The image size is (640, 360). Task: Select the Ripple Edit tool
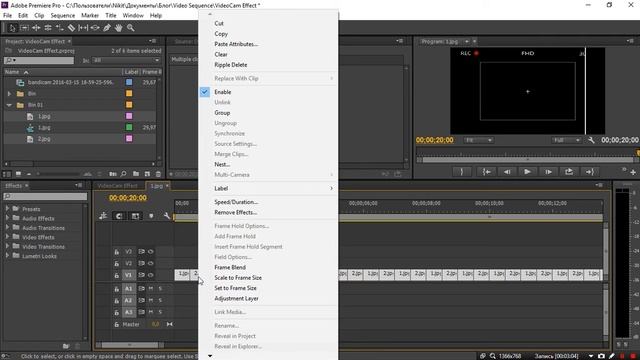(36, 28)
